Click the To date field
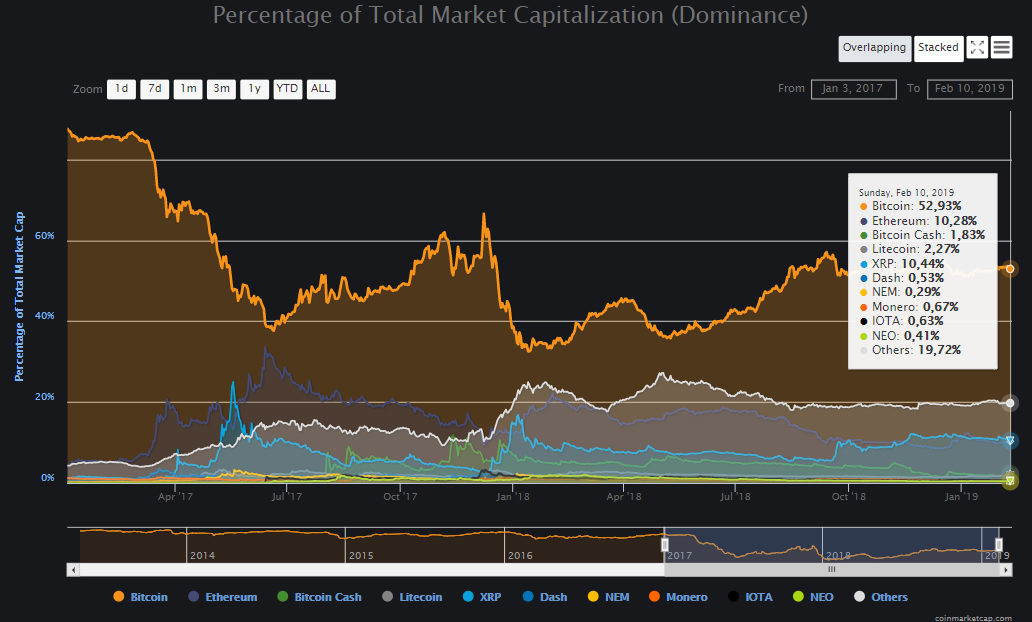The height and width of the screenshot is (622, 1032). tap(970, 89)
